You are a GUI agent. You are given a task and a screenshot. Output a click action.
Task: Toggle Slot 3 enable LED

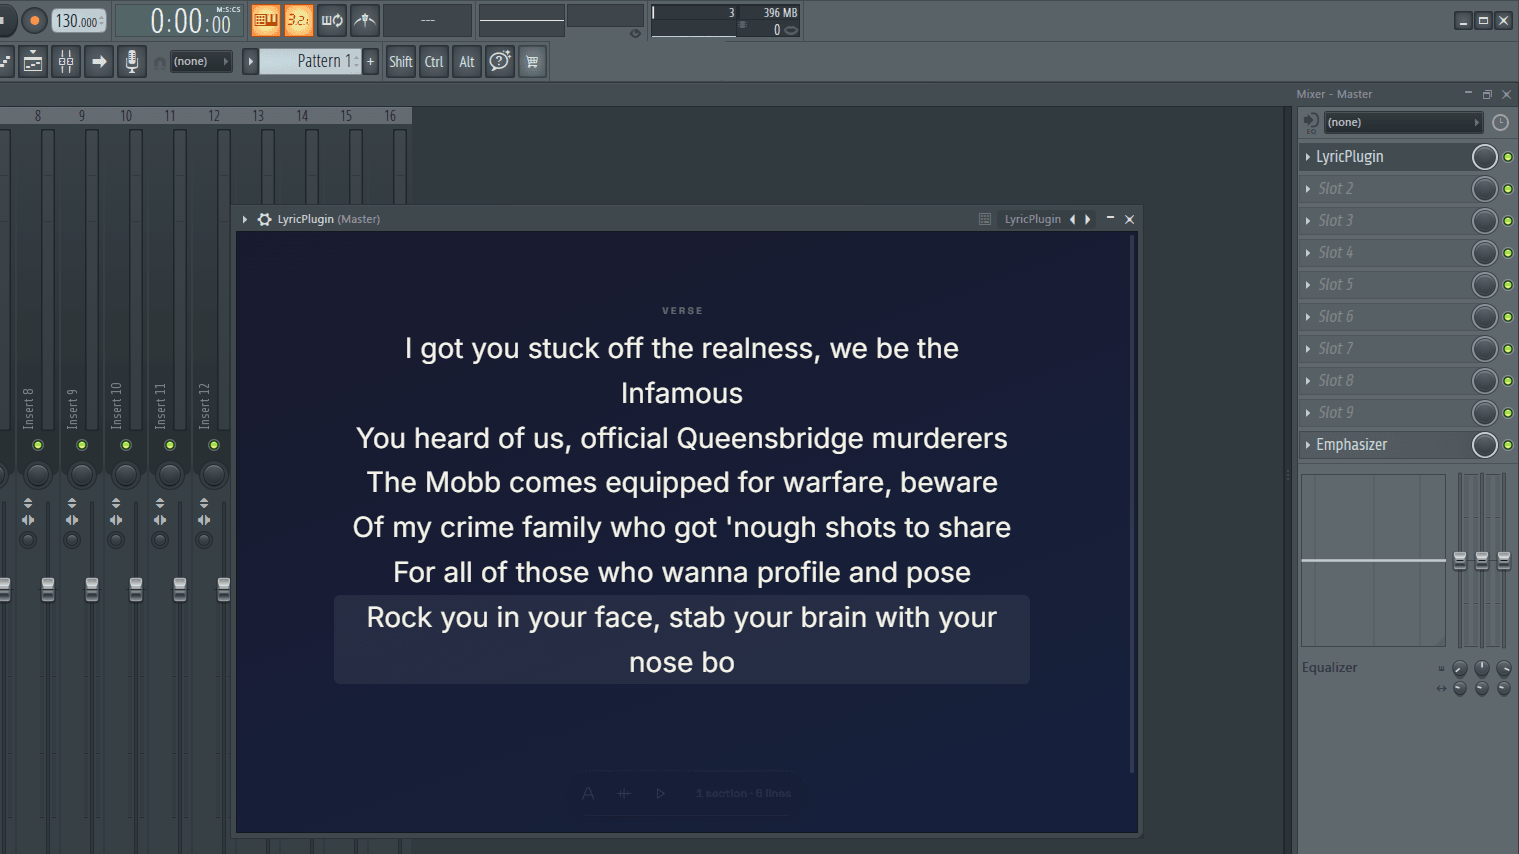point(1508,221)
